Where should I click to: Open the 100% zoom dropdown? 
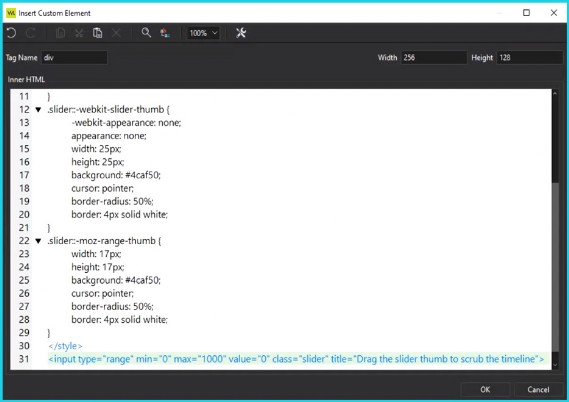[x=203, y=33]
